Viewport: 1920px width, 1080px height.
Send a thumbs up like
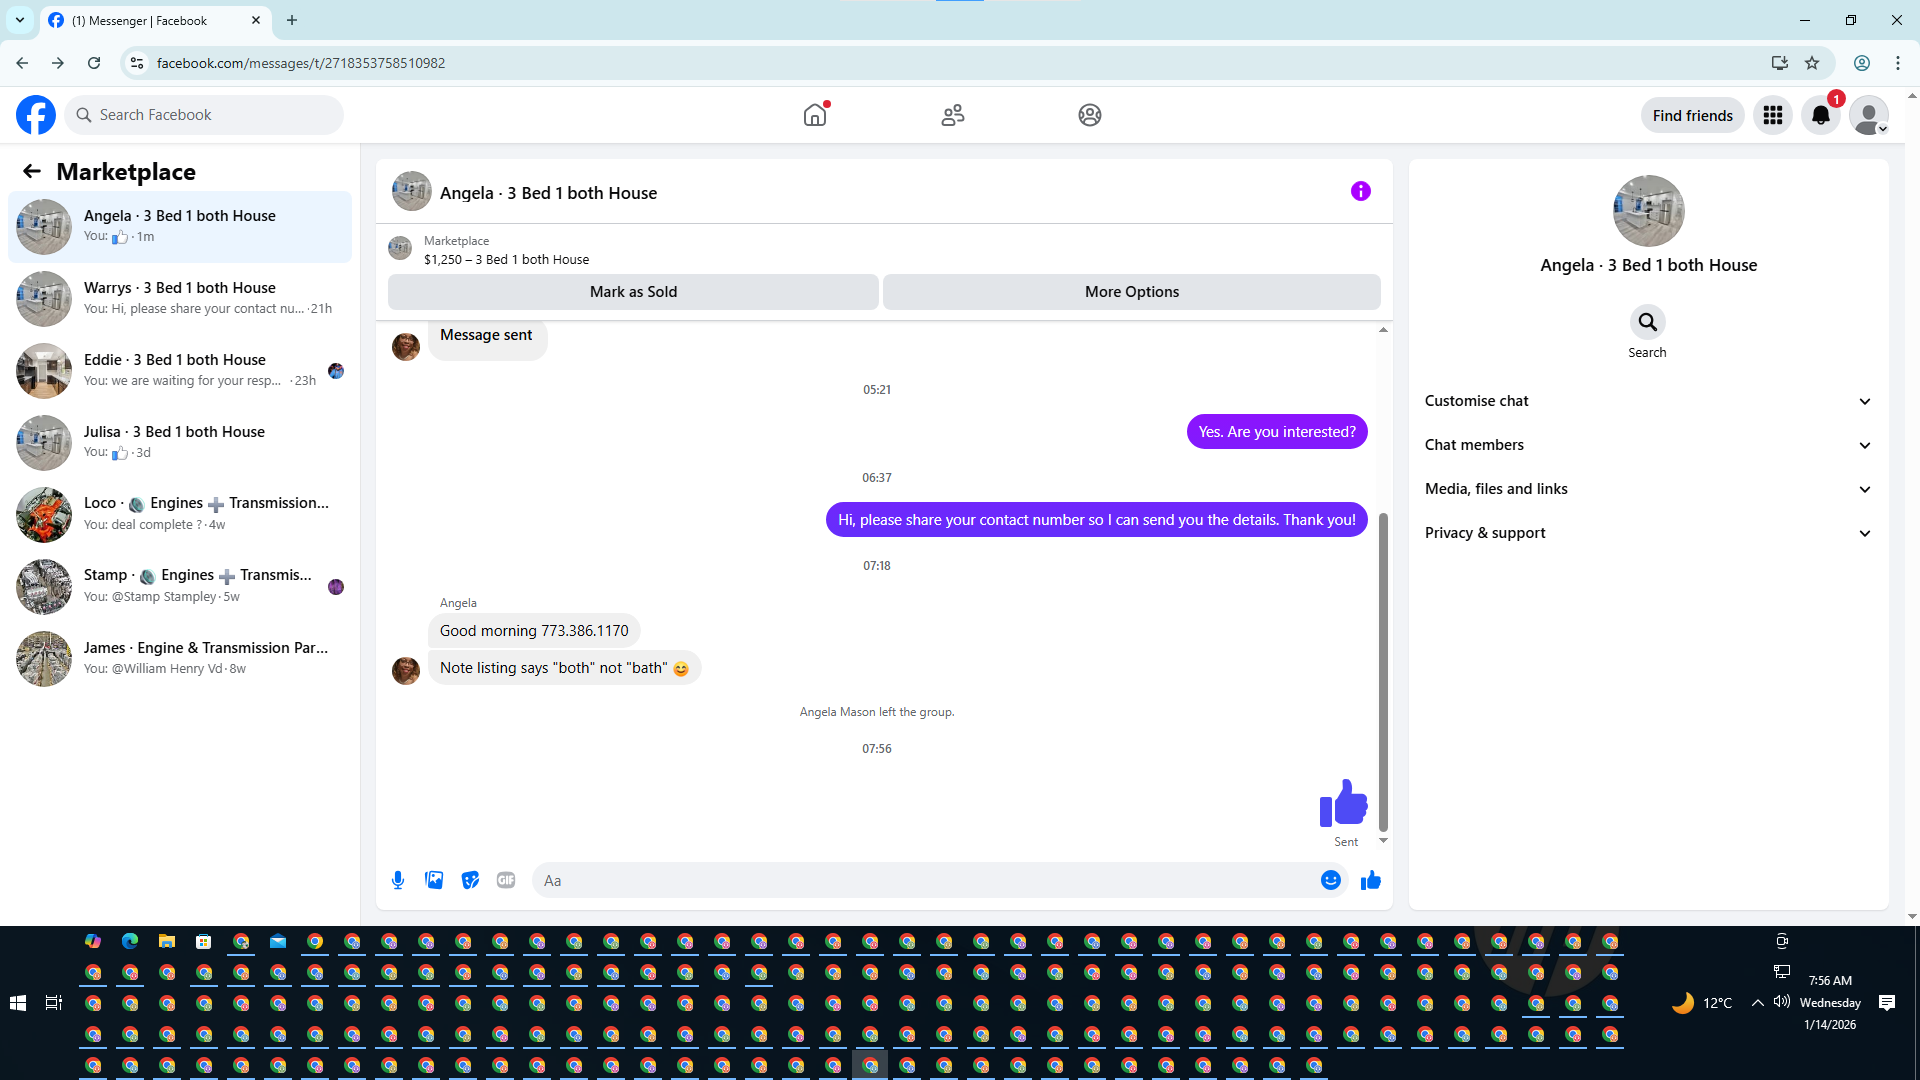coord(1370,880)
